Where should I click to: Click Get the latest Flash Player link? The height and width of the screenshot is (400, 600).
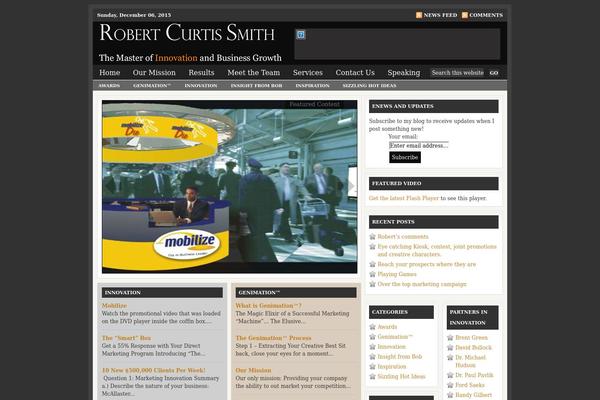coord(404,198)
